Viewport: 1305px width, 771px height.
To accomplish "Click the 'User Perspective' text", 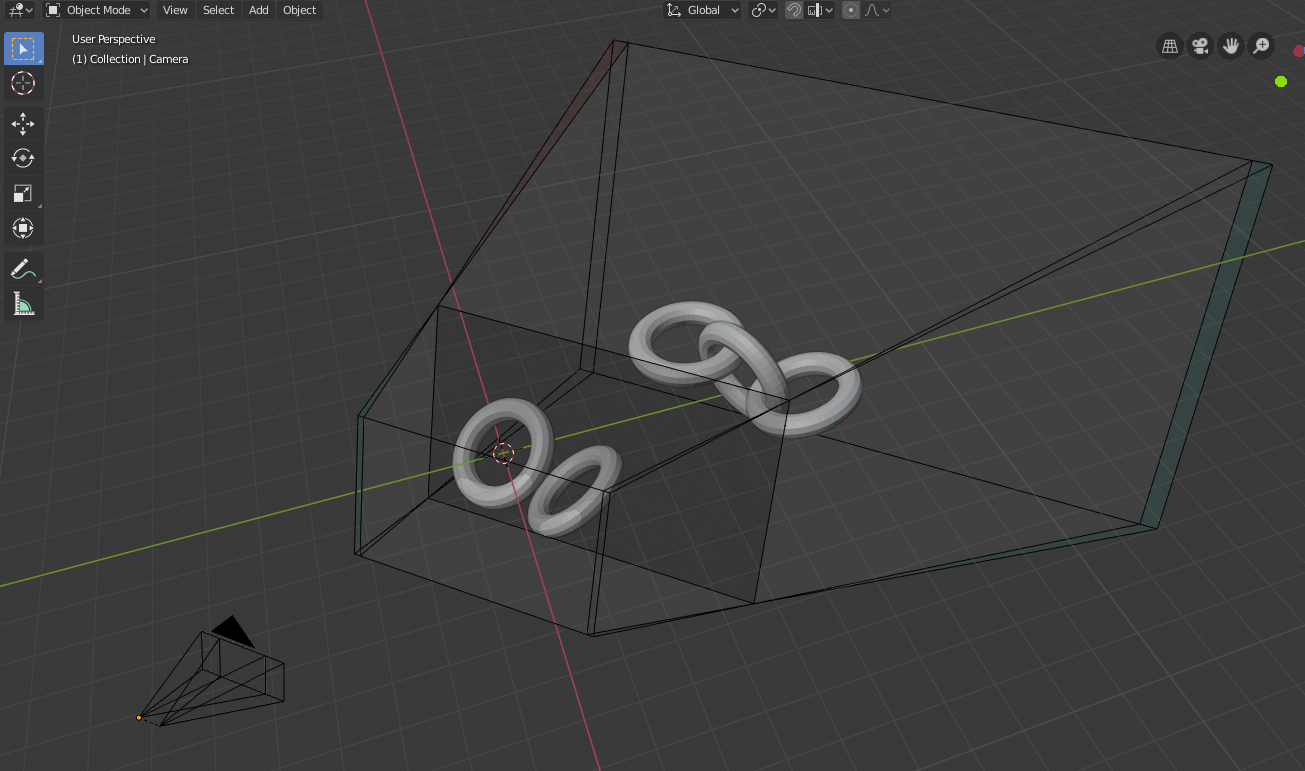I will 114,39.
